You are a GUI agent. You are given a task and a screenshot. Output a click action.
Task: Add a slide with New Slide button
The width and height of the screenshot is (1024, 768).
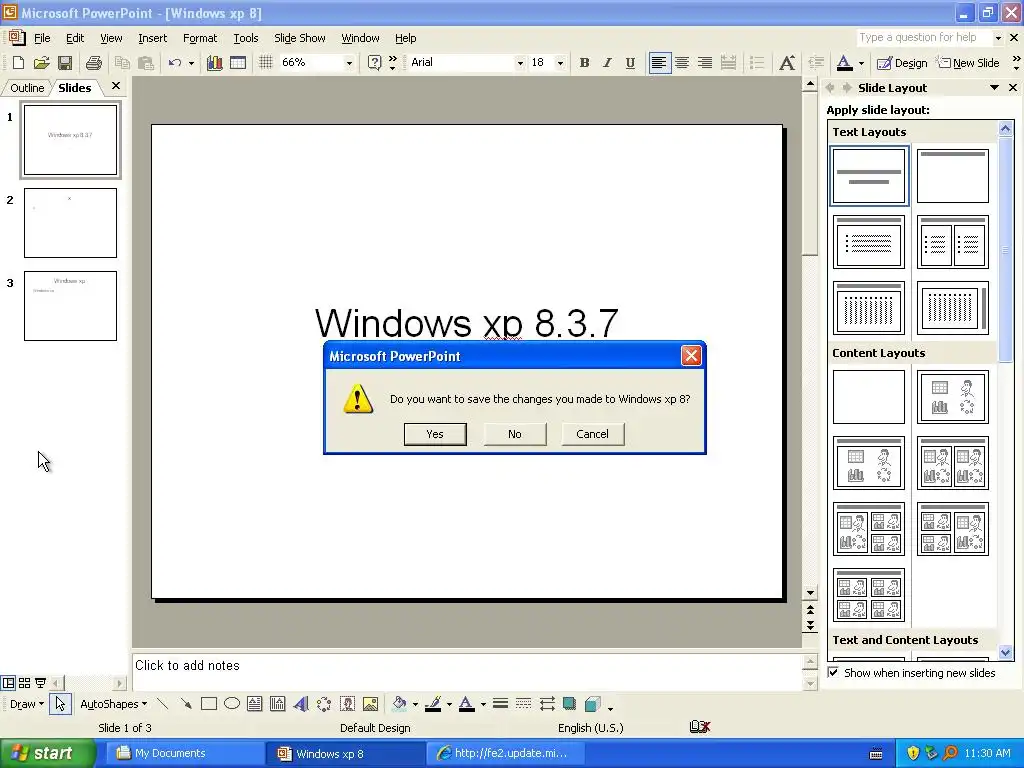[968, 63]
